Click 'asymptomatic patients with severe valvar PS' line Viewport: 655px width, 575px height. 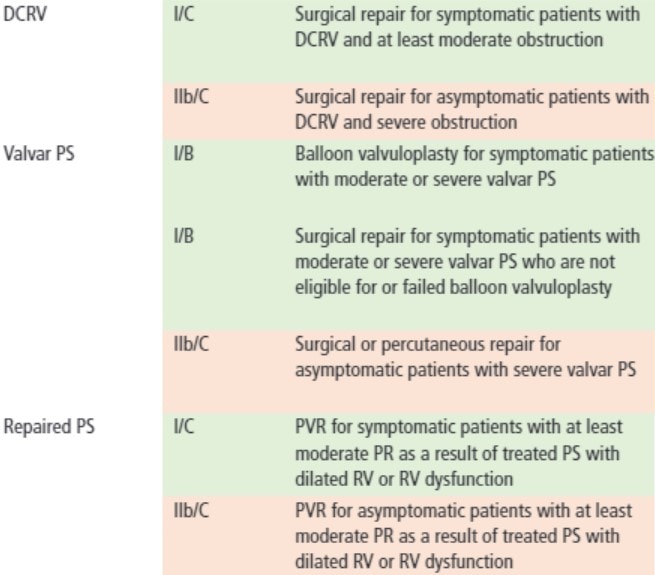[465, 370]
